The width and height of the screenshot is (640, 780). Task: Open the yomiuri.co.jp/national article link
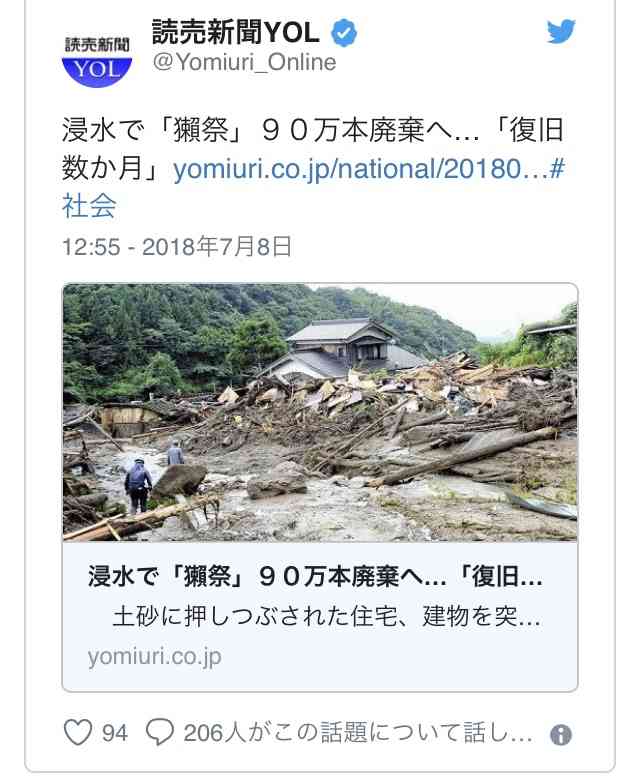(360, 169)
